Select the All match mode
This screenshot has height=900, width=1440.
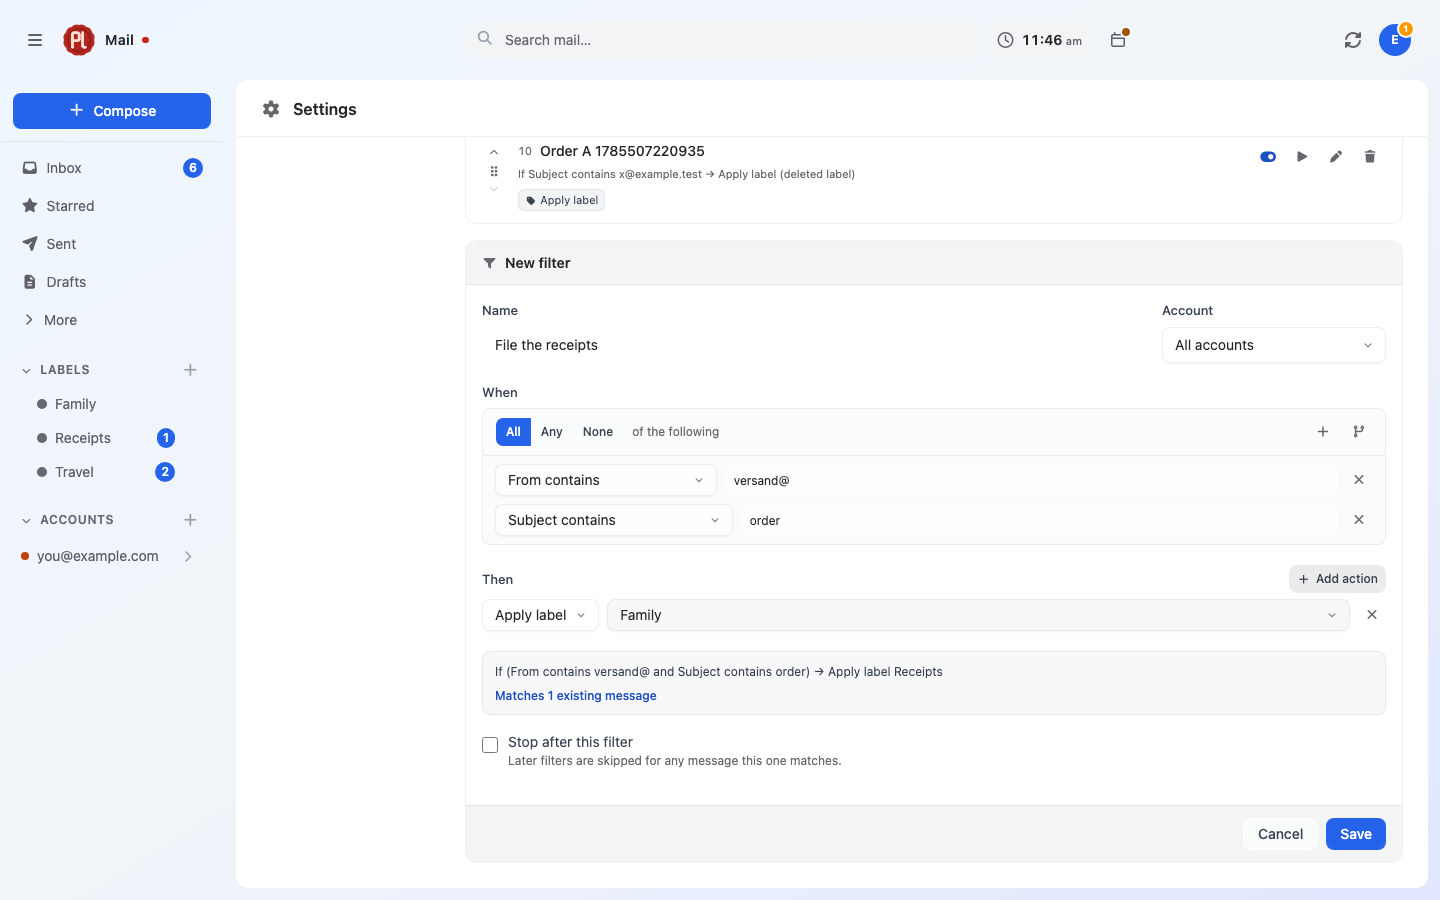pyautogui.click(x=513, y=432)
